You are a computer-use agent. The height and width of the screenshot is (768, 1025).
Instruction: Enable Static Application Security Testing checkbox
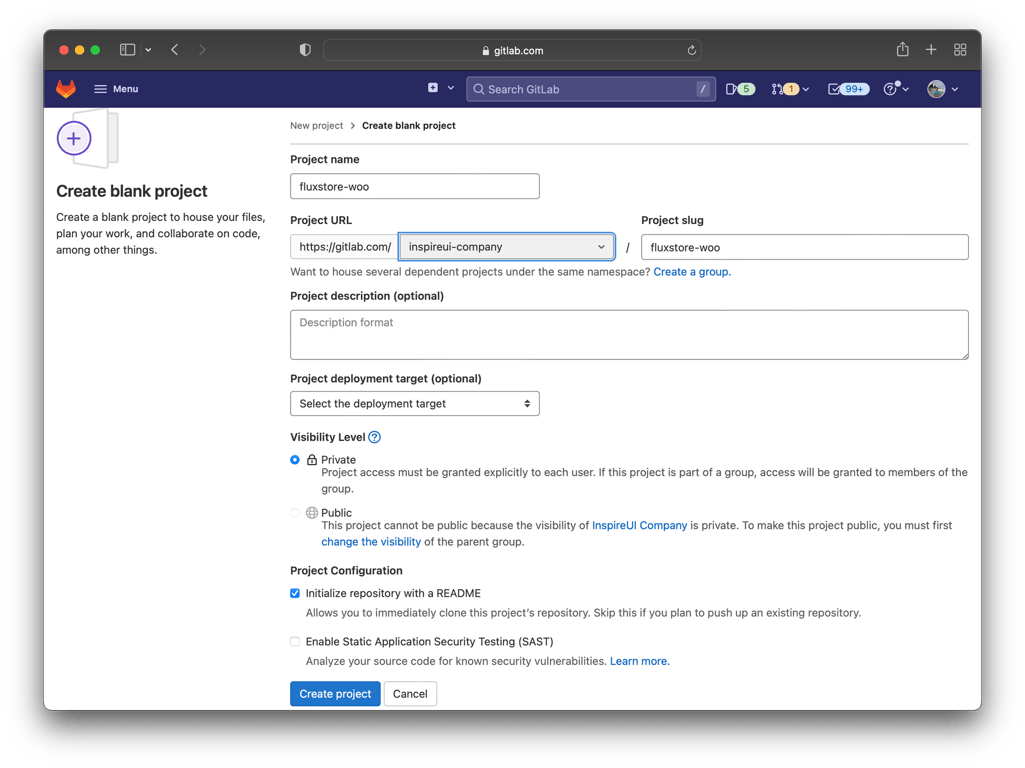point(295,642)
